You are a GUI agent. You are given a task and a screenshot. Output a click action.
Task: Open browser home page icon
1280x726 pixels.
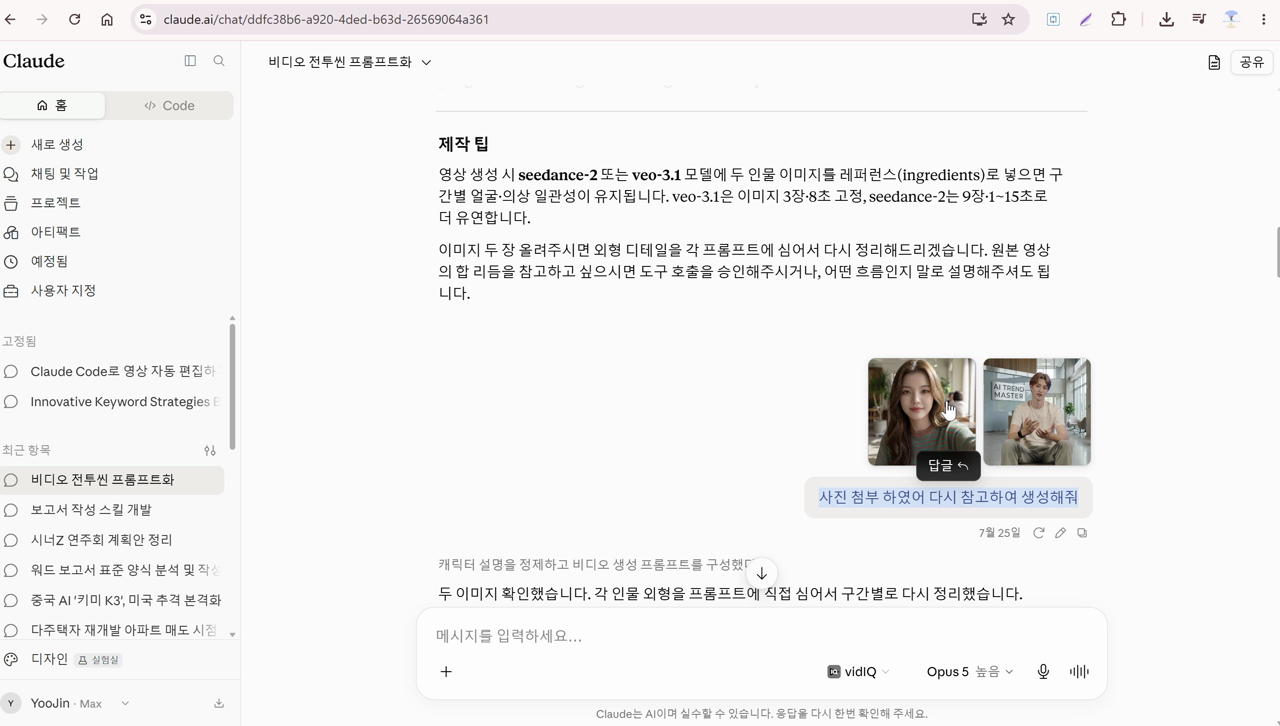(x=107, y=19)
